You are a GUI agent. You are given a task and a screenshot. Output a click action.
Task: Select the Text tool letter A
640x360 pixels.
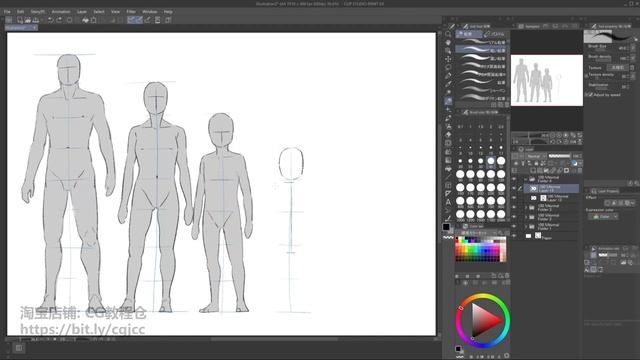tap(448, 202)
